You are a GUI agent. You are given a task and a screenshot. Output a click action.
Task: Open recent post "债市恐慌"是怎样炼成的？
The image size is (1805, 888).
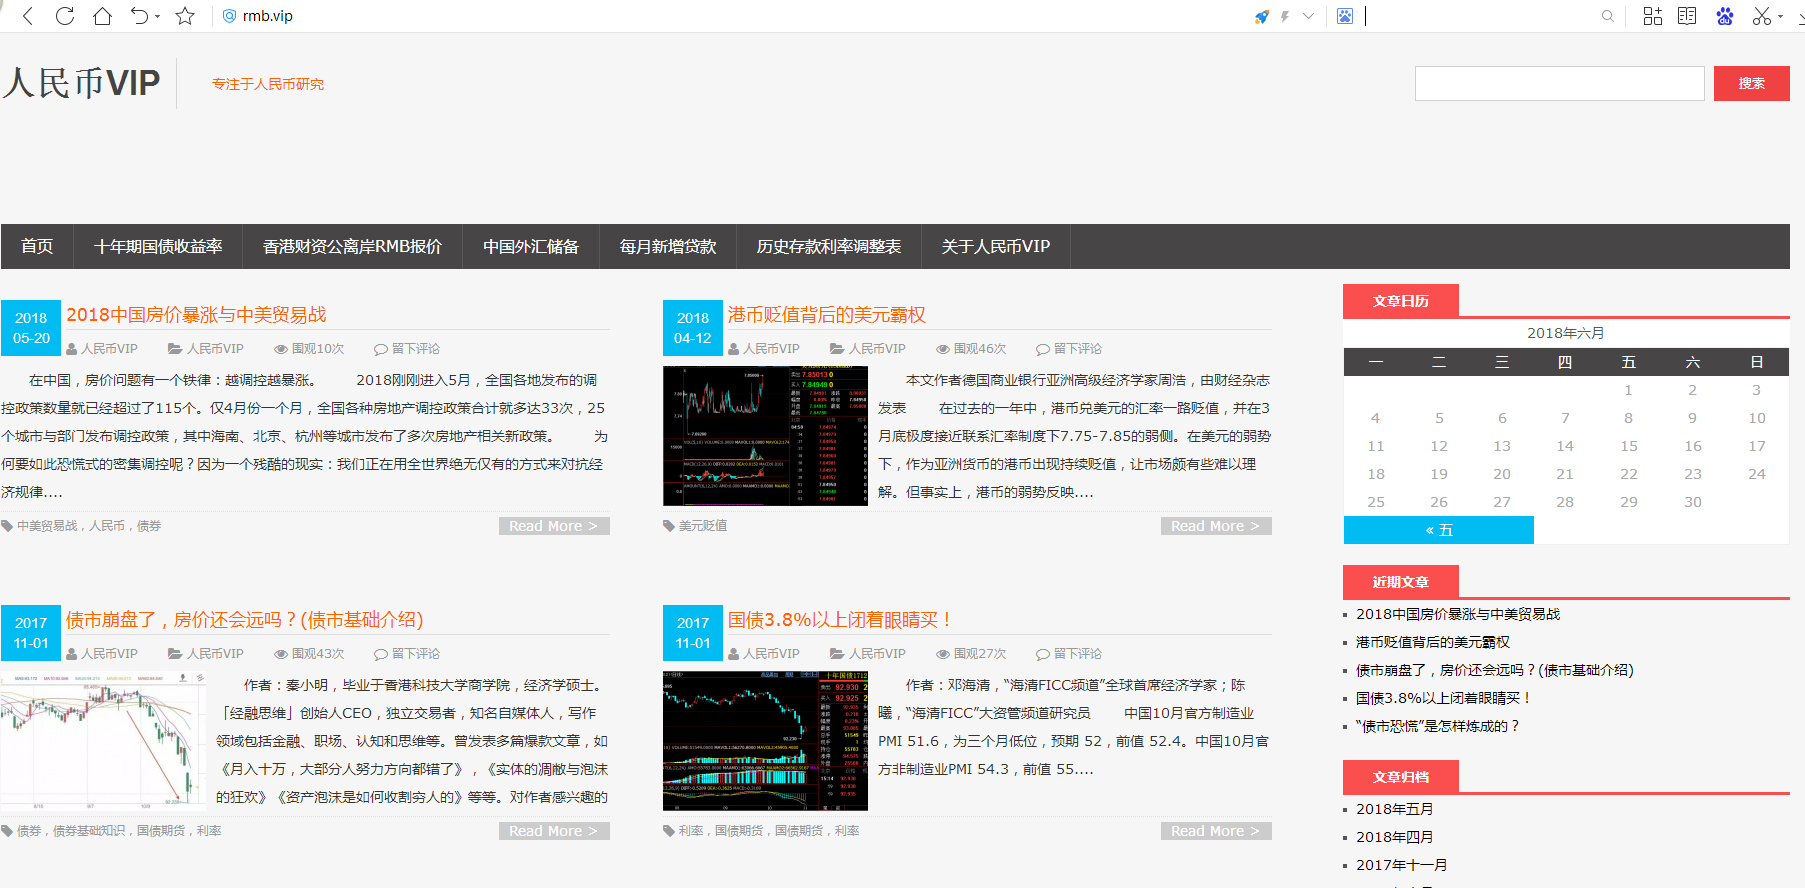[1437, 726]
